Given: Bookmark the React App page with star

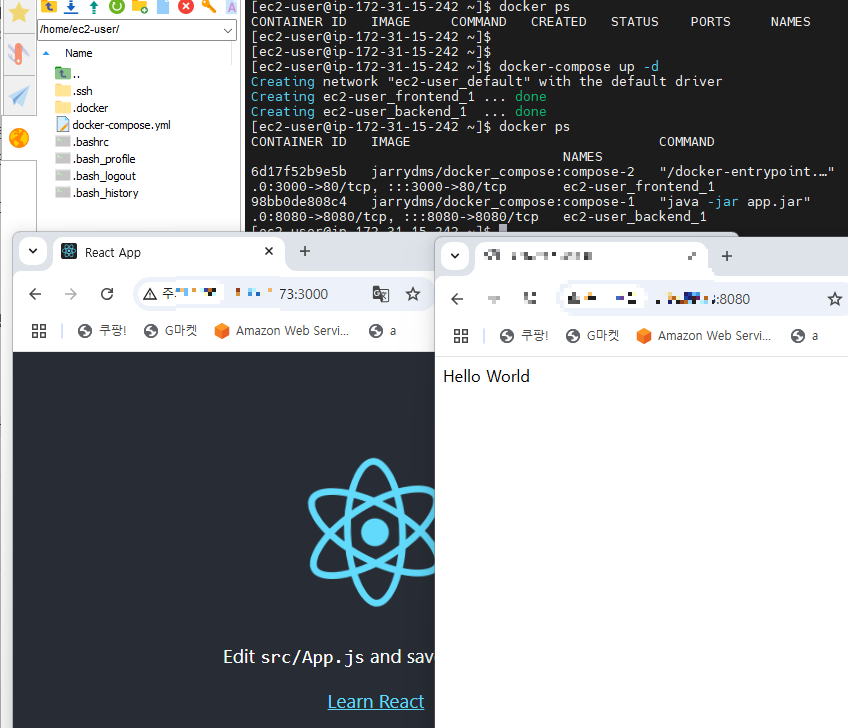Looking at the screenshot, I should click(x=413, y=294).
